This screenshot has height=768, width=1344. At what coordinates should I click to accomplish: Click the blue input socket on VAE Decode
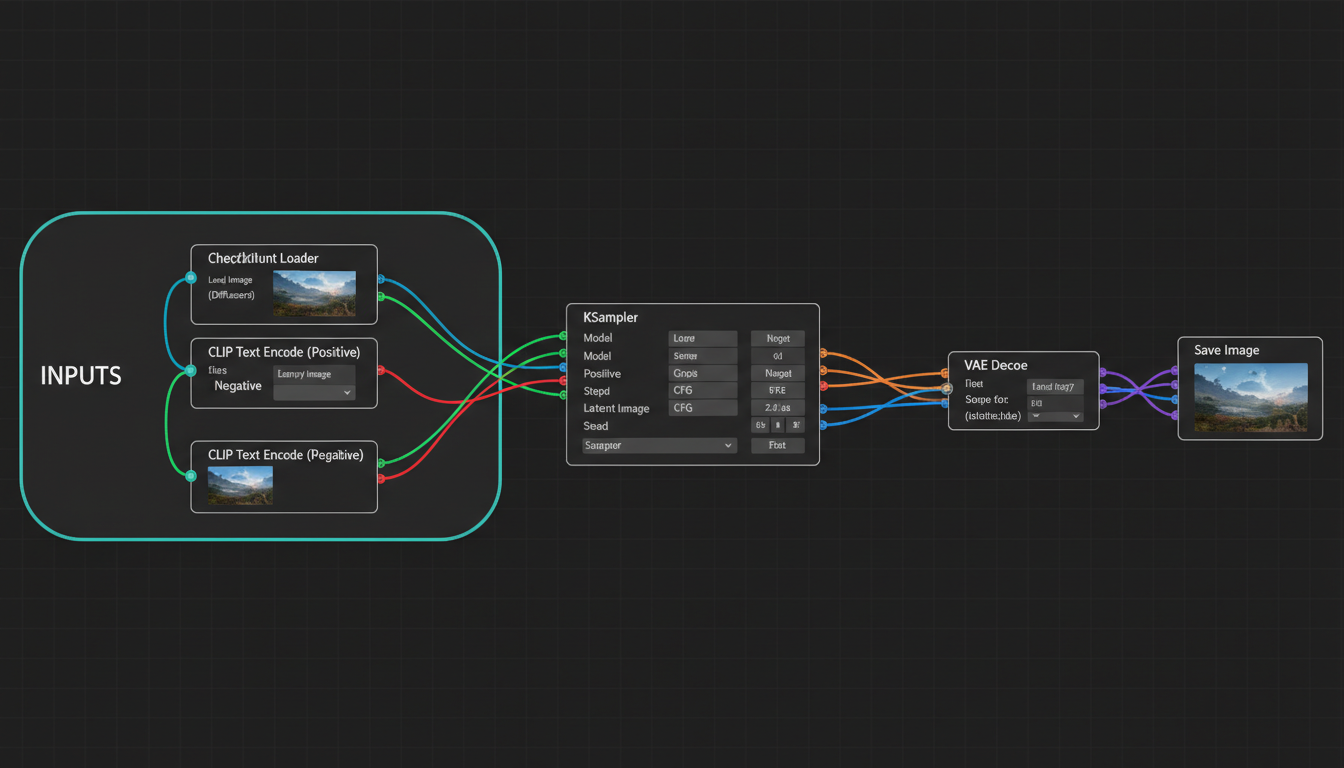pos(943,404)
